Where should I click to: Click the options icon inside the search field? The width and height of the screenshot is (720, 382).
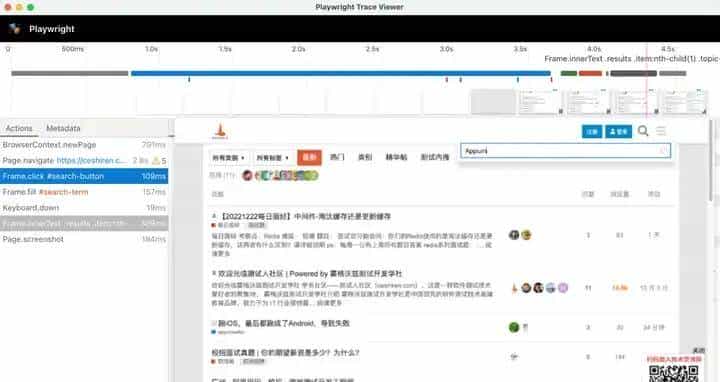pyautogui.click(x=663, y=151)
